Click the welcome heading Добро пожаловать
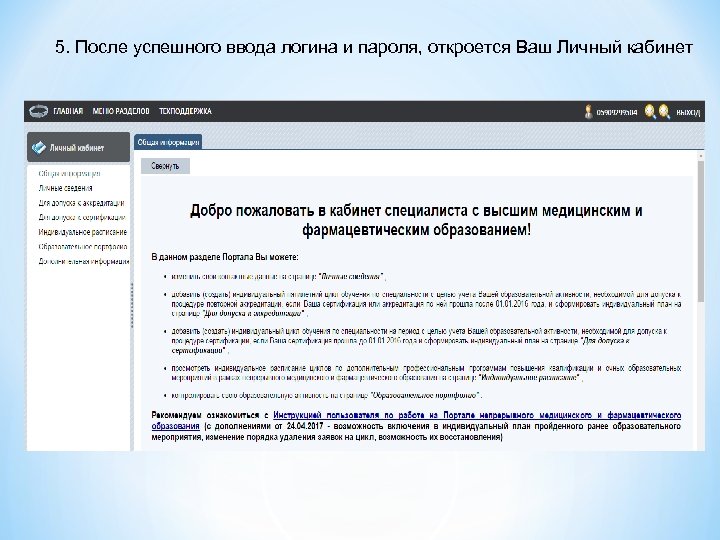Screen dimensions: 720x540 click(416, 220)
